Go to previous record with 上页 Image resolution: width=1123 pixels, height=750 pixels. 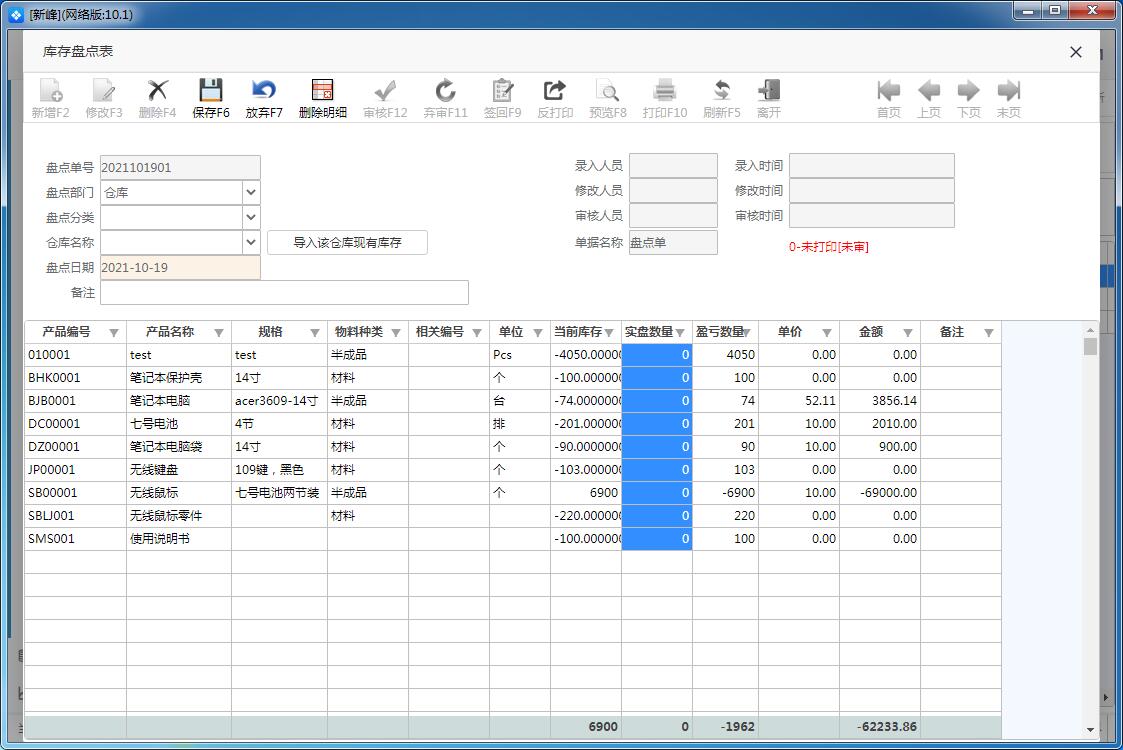[929, 91]
